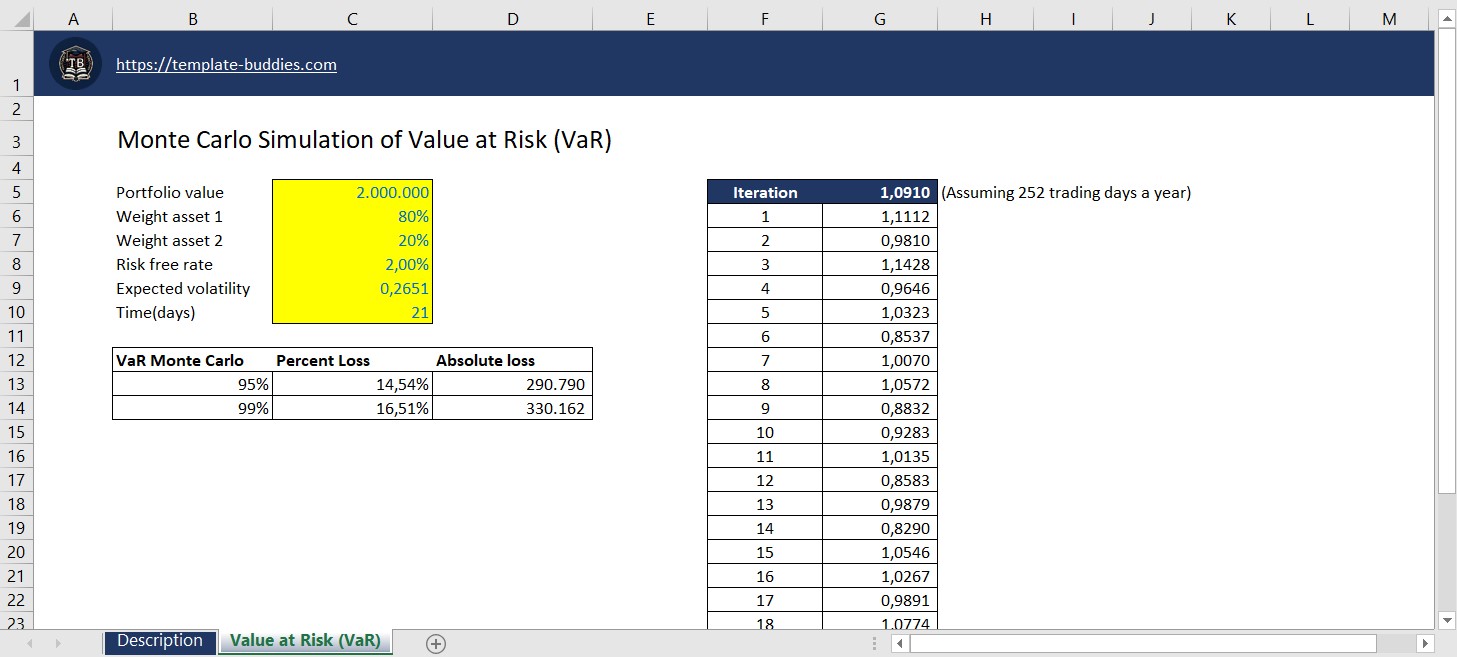Click row 12 header to select it
The height and width of the screenshot is (657, 1457).
click(17, 360)
